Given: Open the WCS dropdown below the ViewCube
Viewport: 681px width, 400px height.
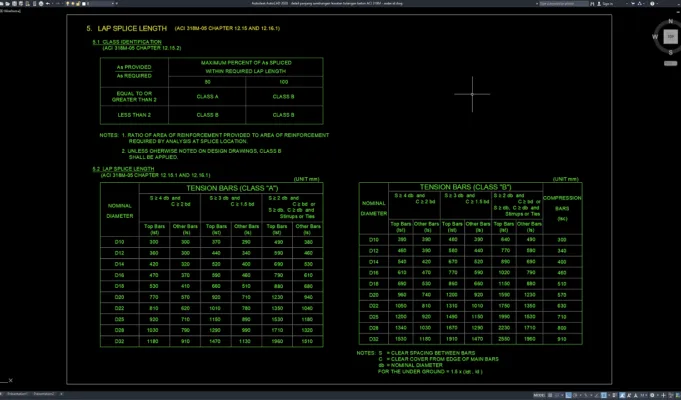Looking at the screenshot, I should tap(671, 63).
